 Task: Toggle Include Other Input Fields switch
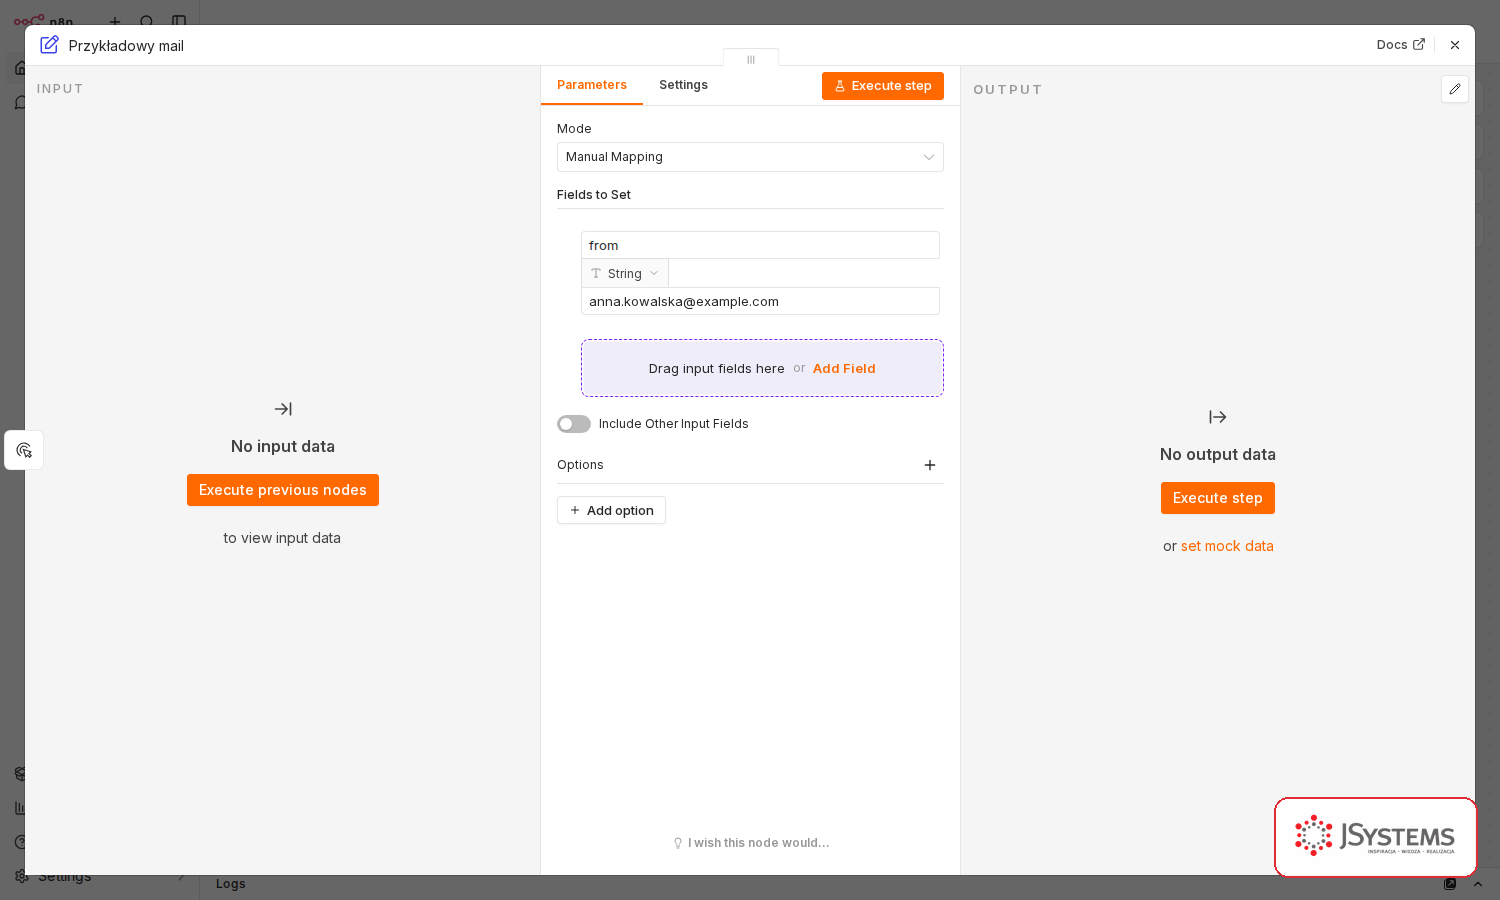point(574,424)
